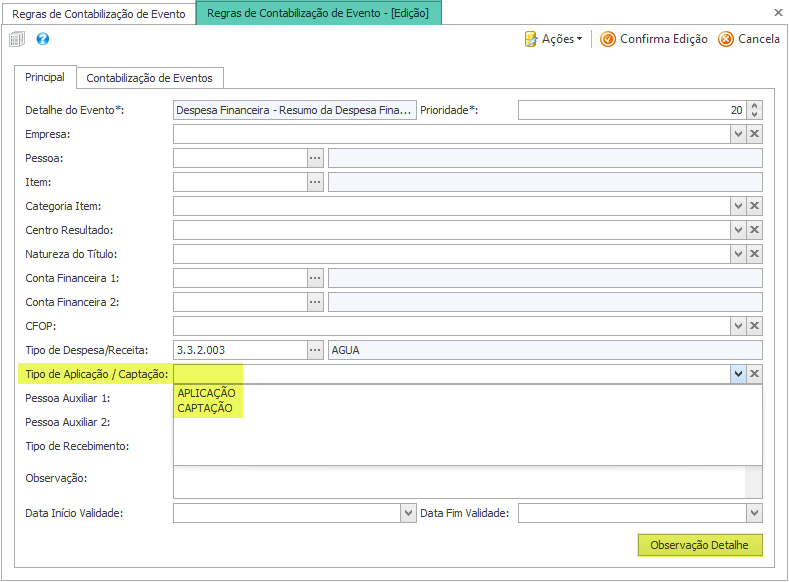Decrease Prioridade with down arrow

pos(754,115)
